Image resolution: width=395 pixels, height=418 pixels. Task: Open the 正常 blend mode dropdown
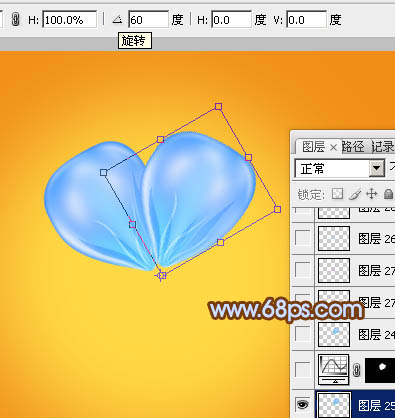339,169
